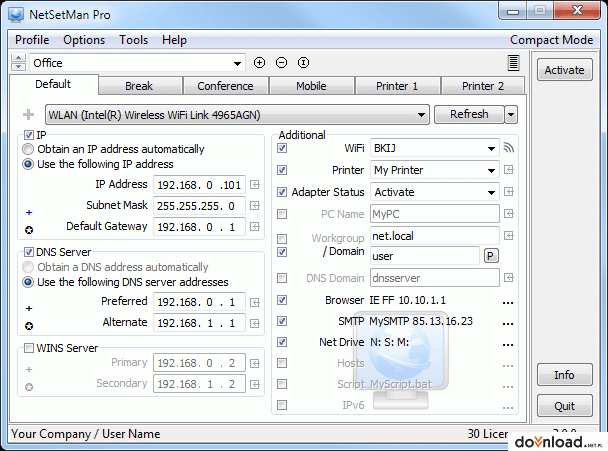The image size is (608, 451).
Task: Click the domain user input field
Action: click(425, 256)
